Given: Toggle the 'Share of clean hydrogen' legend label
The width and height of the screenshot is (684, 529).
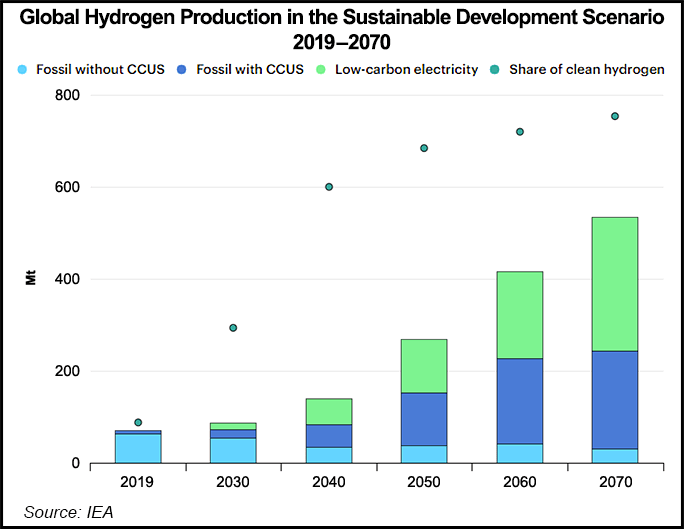Looking at the screenshot, I should (587, 70).
